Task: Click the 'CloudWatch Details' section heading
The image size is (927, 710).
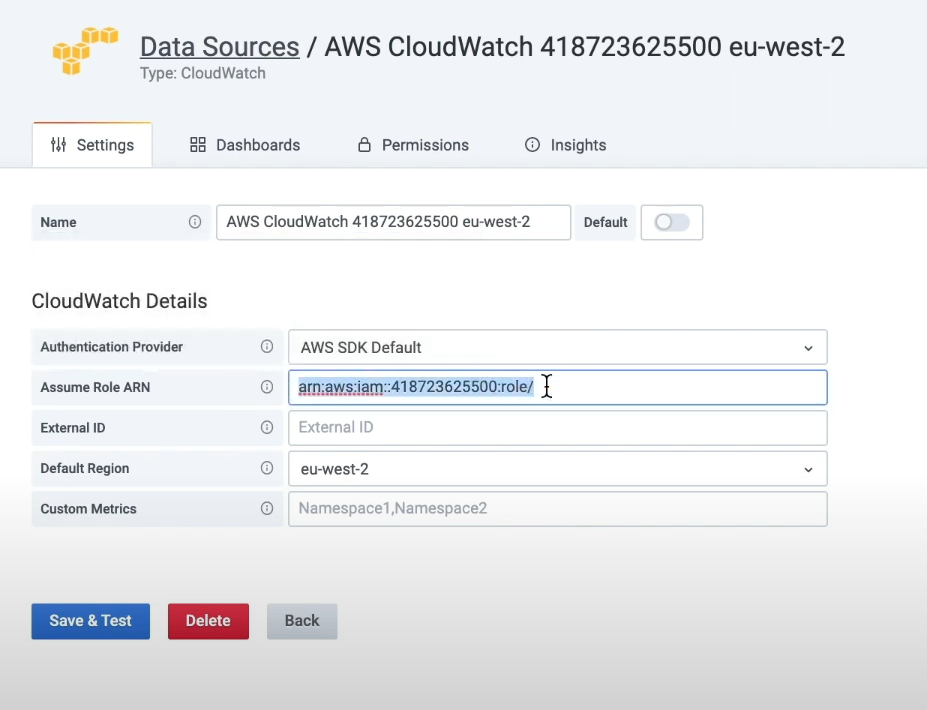Action: pyautogui.click(x=119, y=301)
